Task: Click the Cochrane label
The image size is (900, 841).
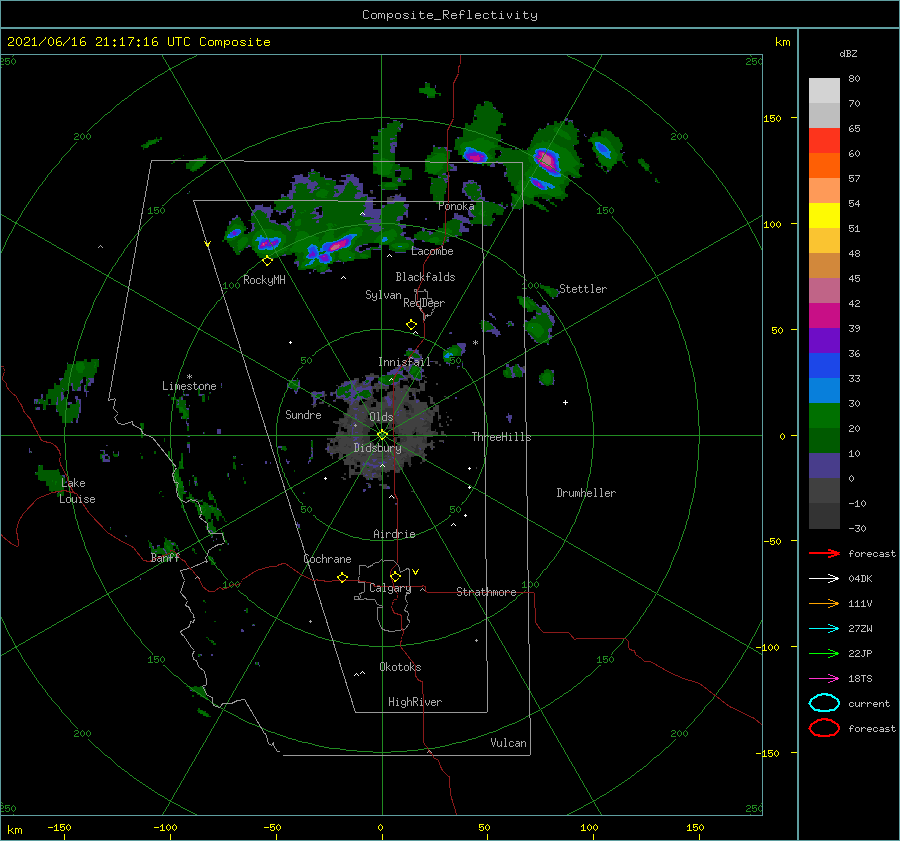Action: pos(327,559)
